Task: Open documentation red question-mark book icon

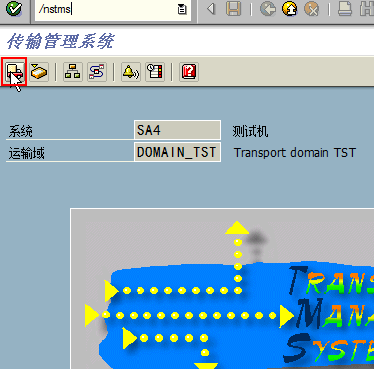Action: tap(189, 71)
